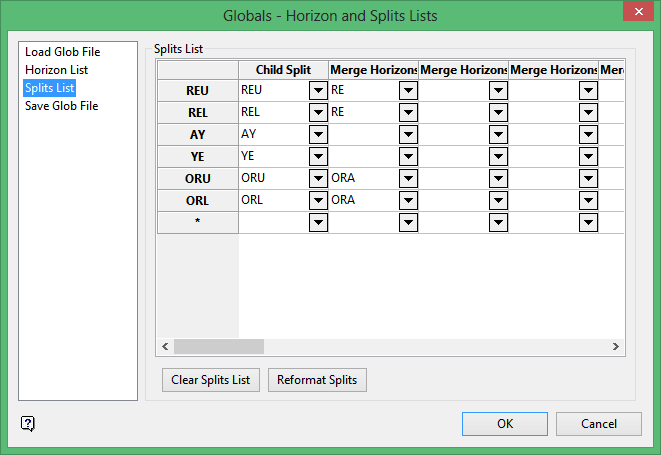Expand the RE merge horizon dropdown in REU row
This screenshot has height=455, width=661.
click(408, 91)
